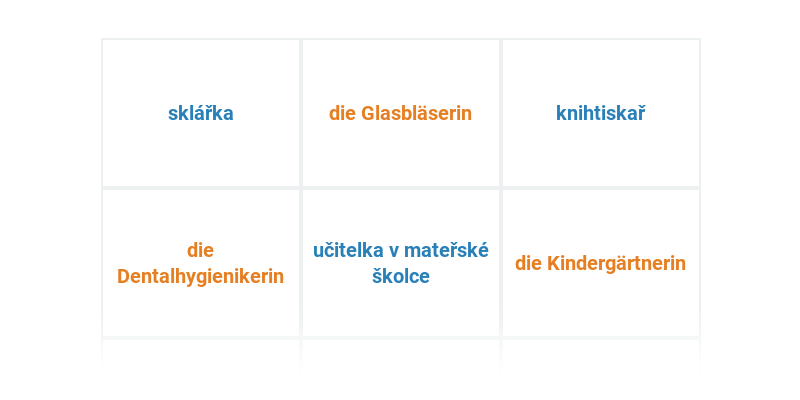Click the orange text die Kindergärtnerin
This screenshot has width=800, height=400.
tap(600, 263)
